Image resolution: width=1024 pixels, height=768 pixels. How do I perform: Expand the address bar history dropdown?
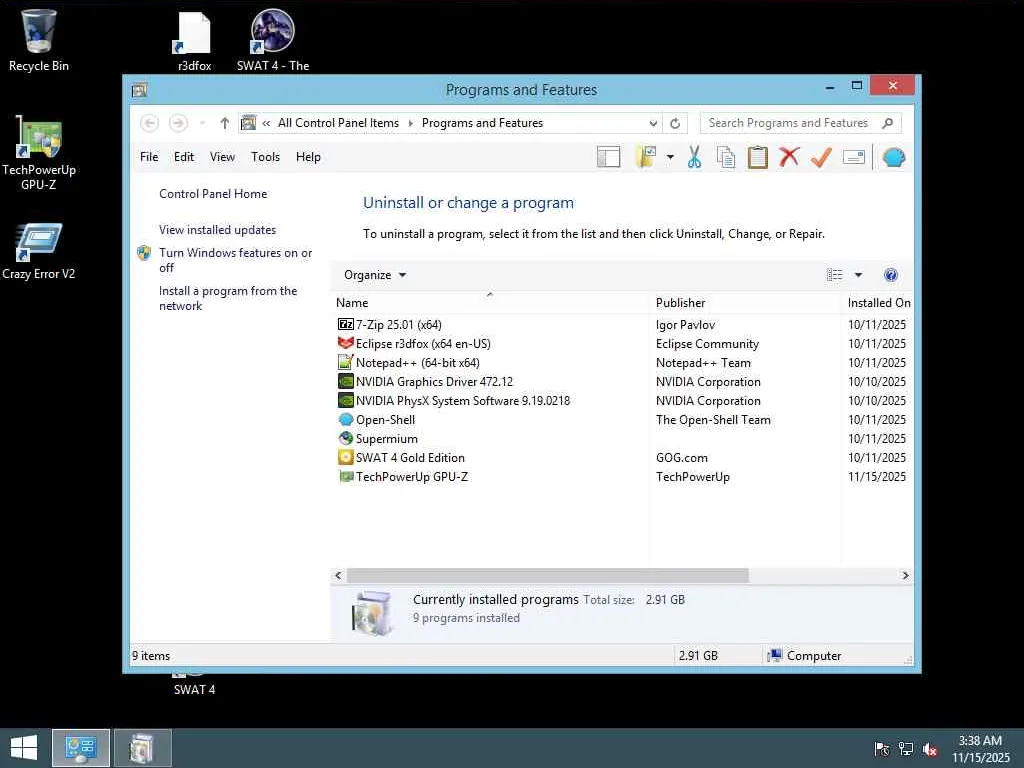(653, 123)
